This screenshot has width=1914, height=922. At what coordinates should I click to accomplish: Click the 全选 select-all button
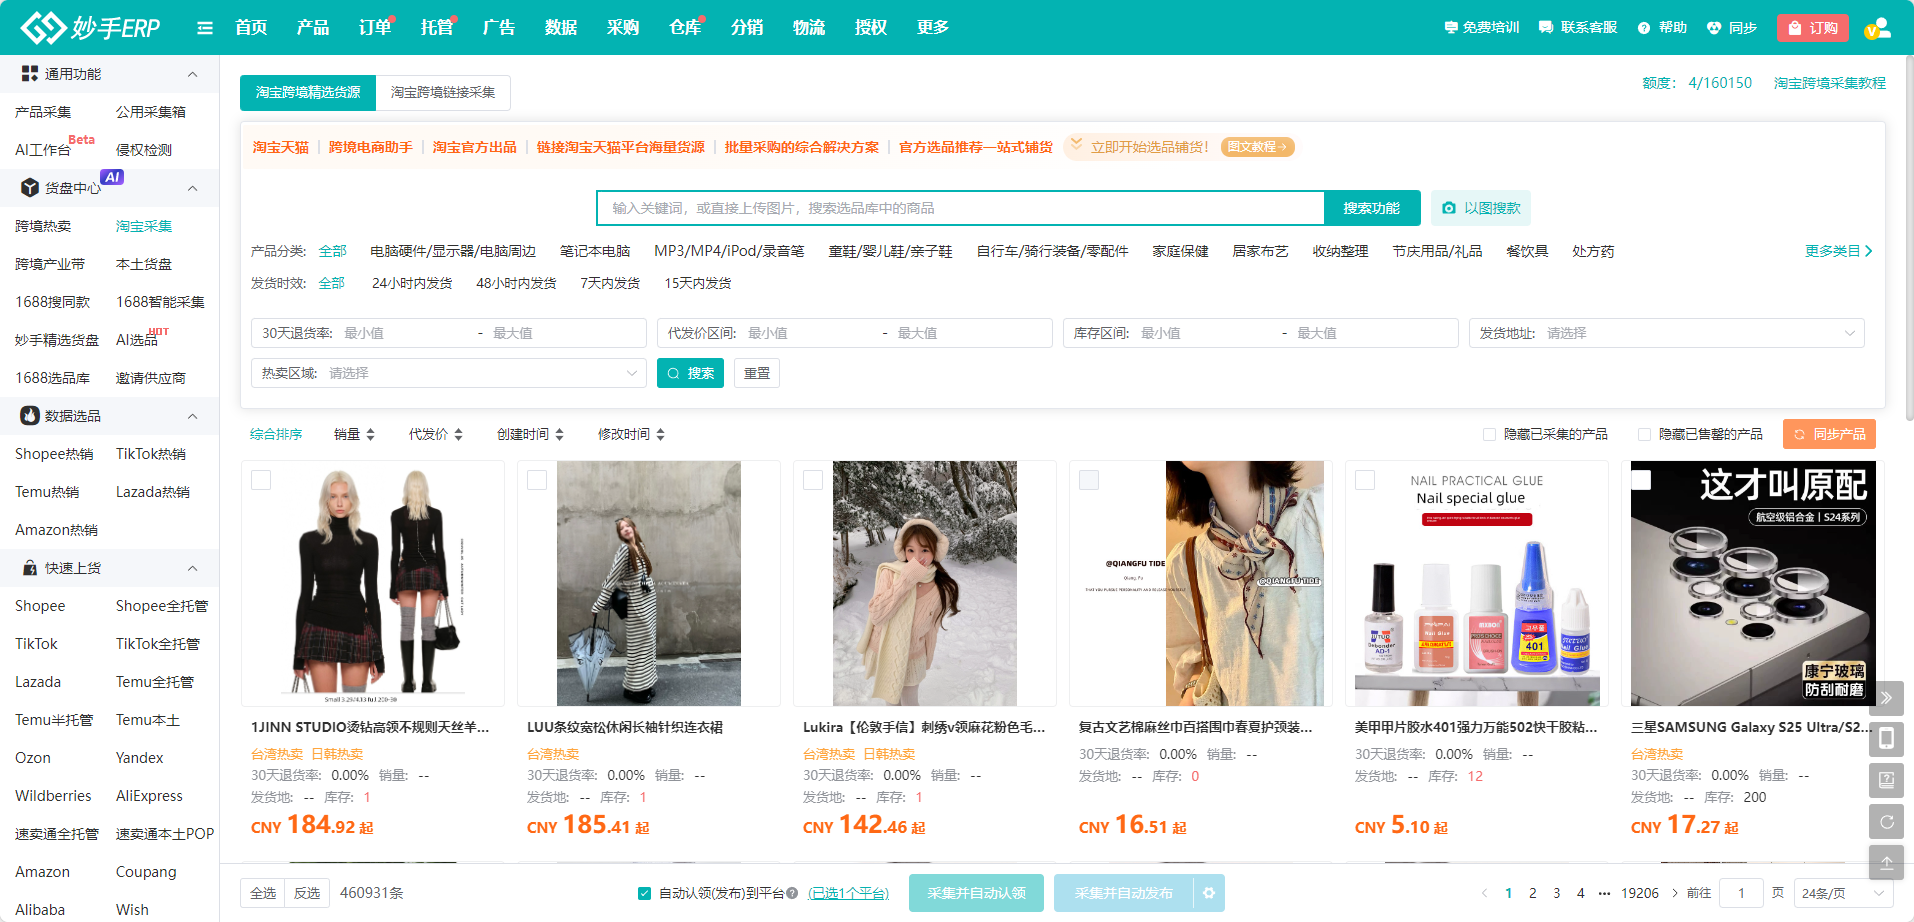263,893
